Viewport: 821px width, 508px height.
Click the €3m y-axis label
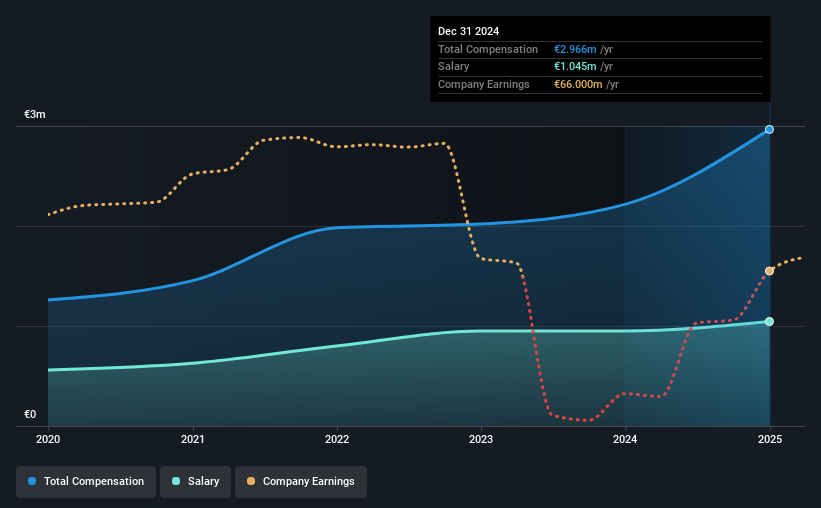[35, 114]
